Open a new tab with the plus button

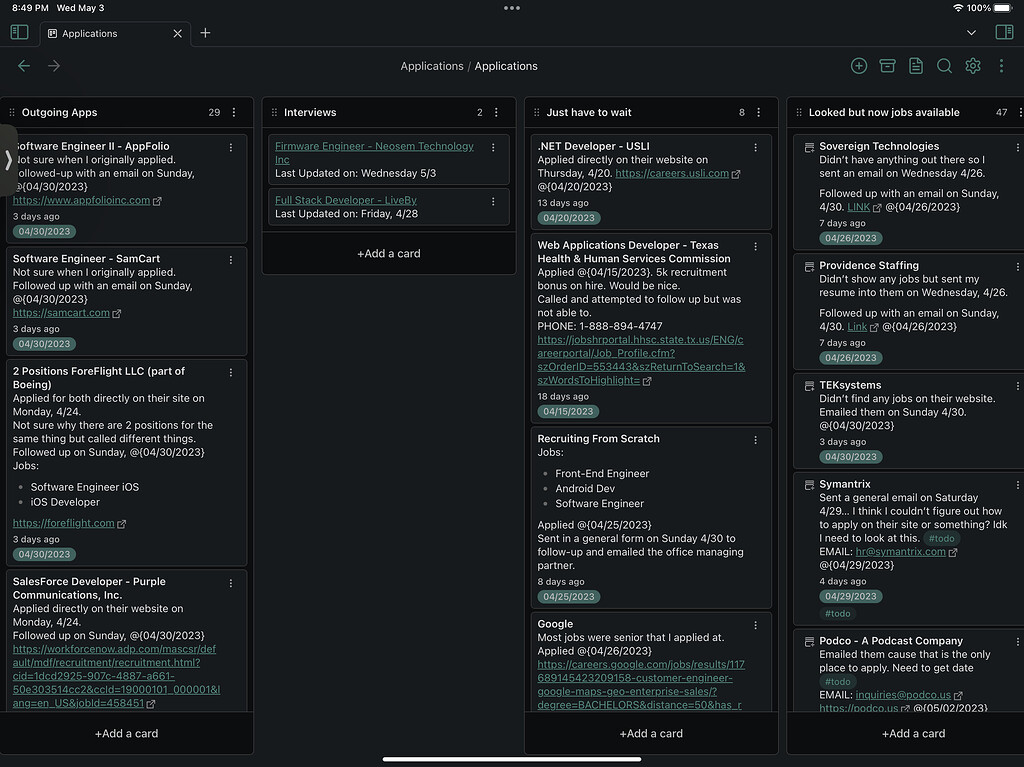[x=205, y=32]
